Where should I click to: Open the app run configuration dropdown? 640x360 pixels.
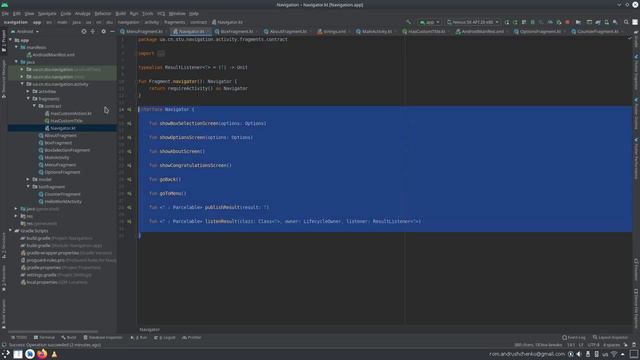click(429, 22)
